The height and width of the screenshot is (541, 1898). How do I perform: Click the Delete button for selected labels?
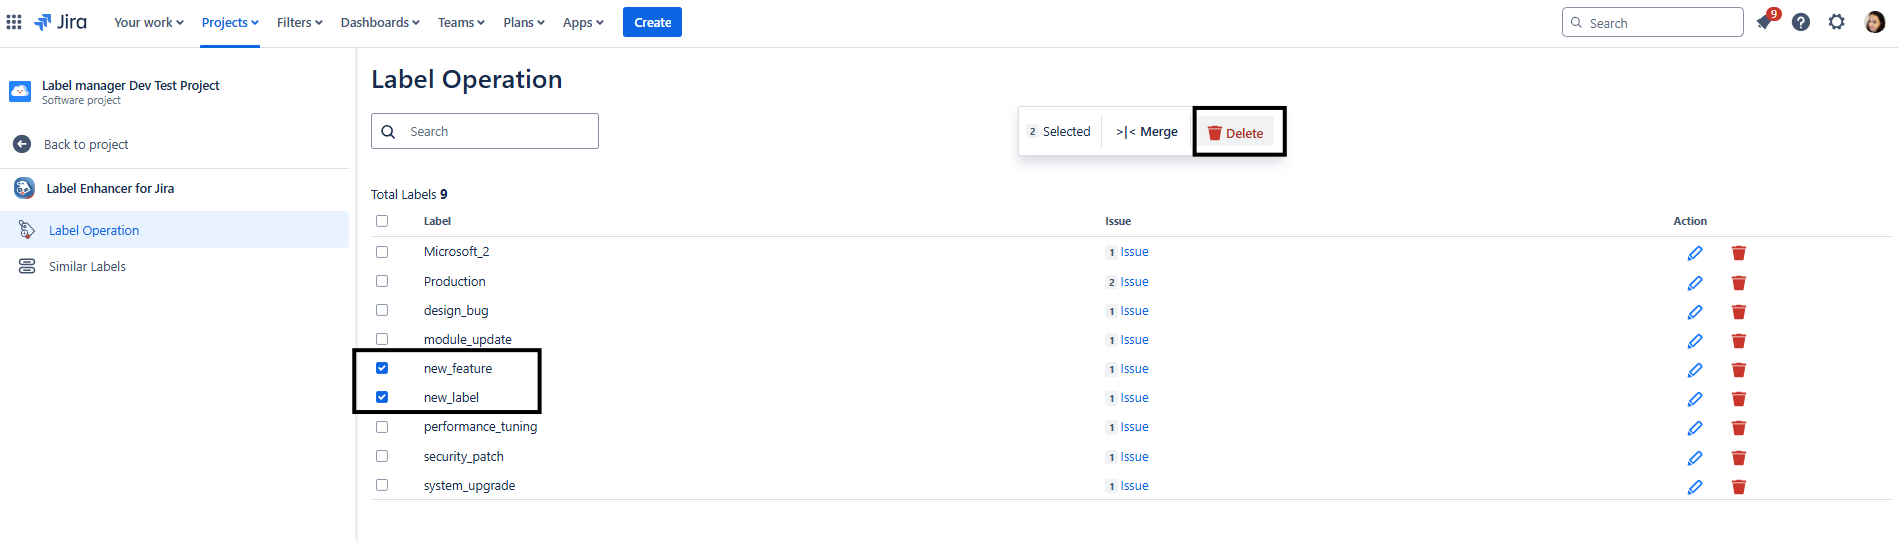[x=1235, y=133]
